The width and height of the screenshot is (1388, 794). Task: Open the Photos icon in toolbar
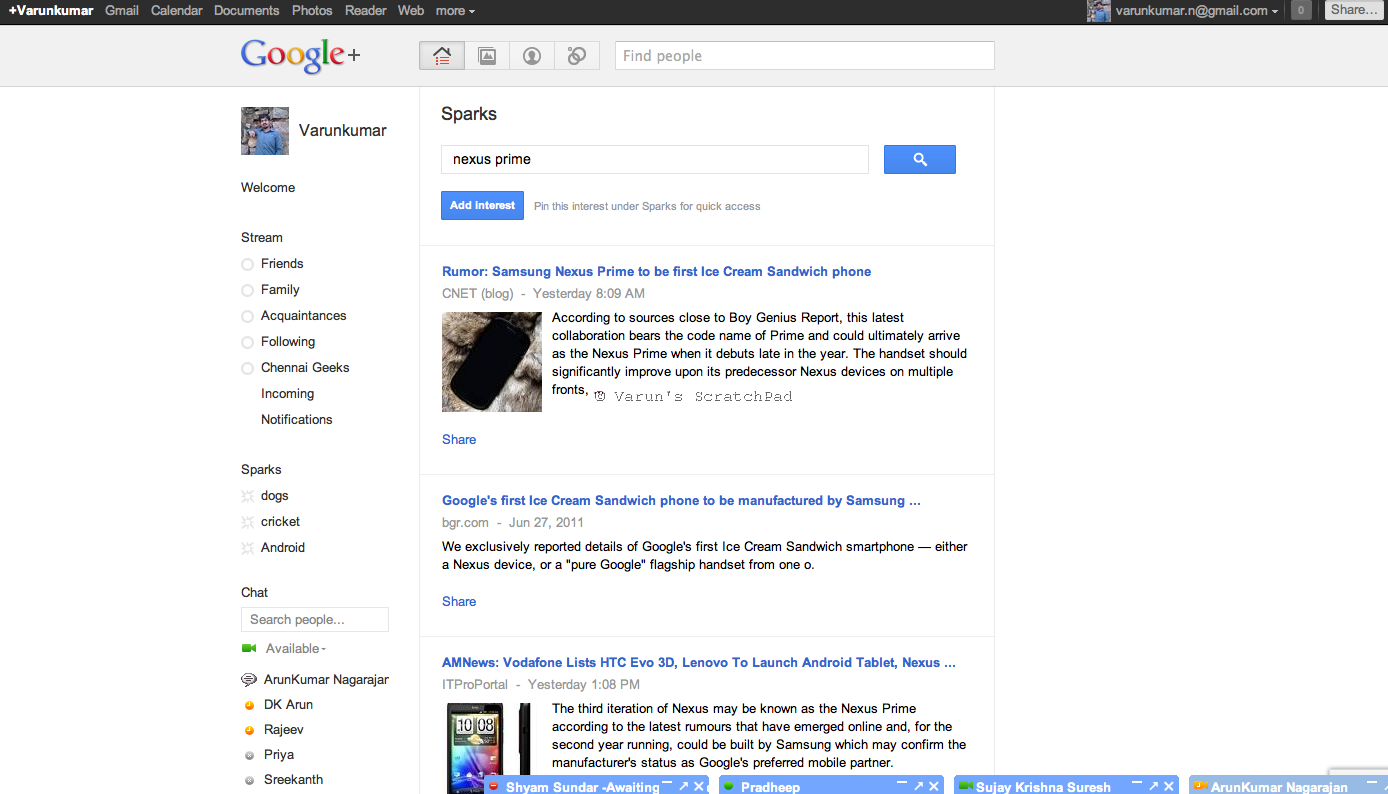point(487,56)
